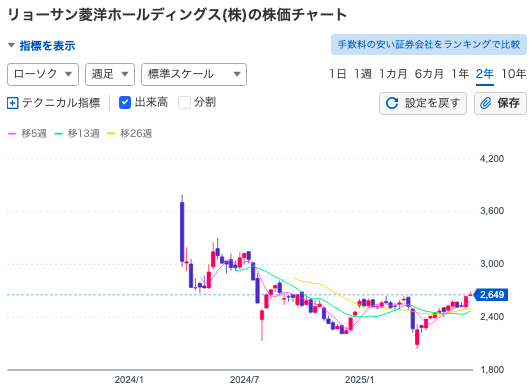
Task: Click the plus icon beside テクニカル指標
Action: coord(12,103)
